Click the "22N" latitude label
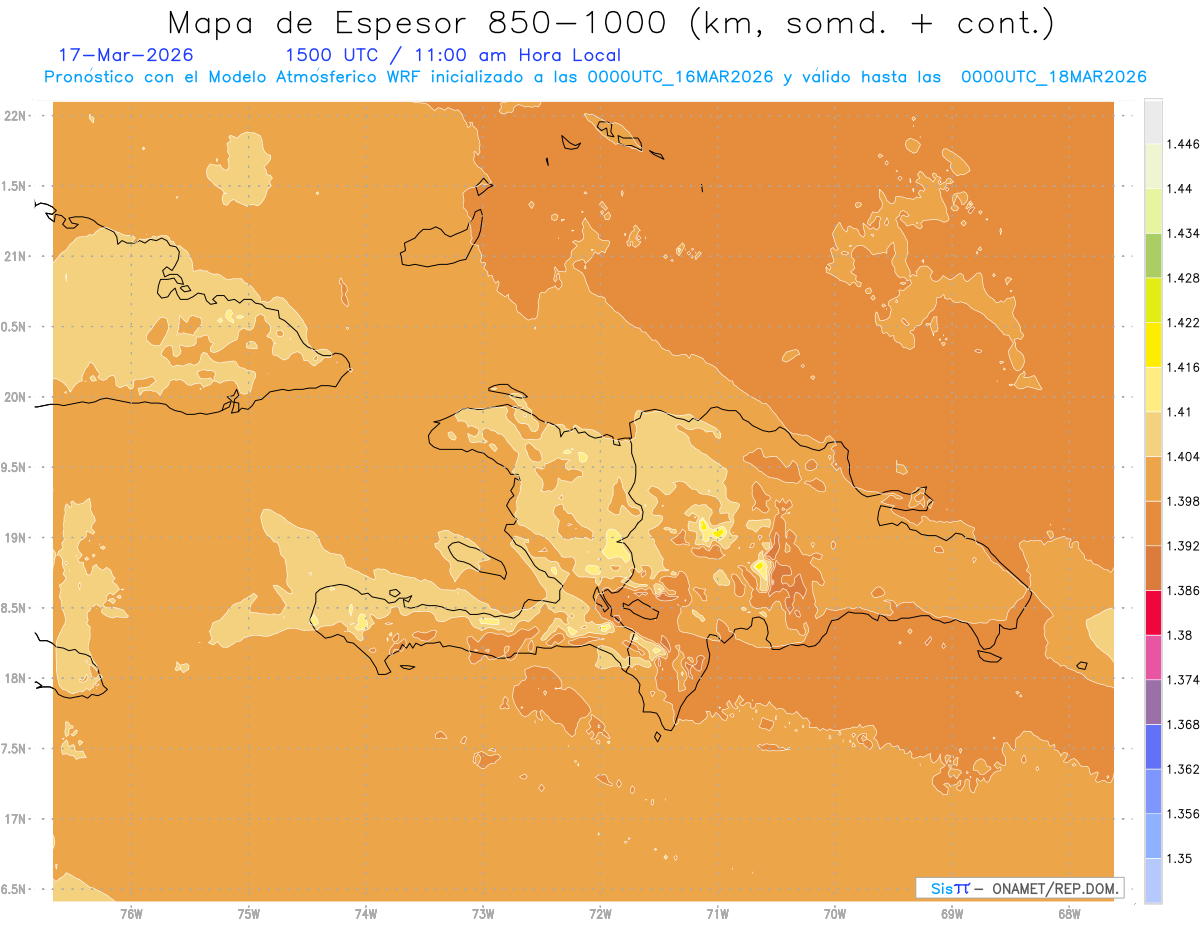1200x927 pixels. click(15, 115)
